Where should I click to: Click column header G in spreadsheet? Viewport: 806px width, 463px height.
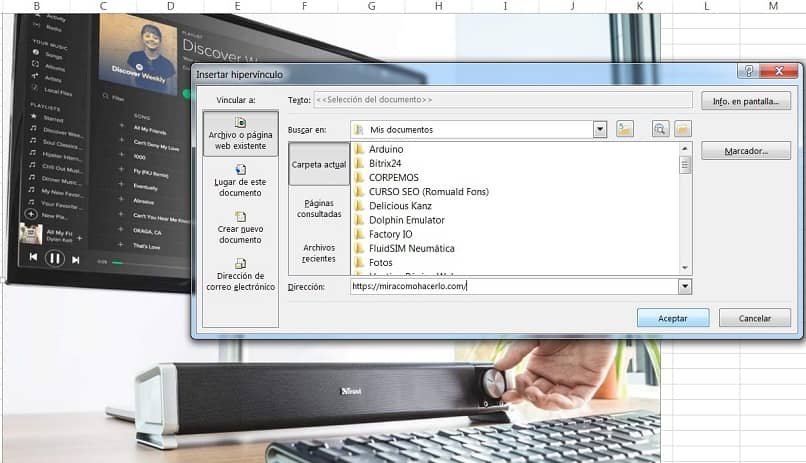(x=372, y=6)
